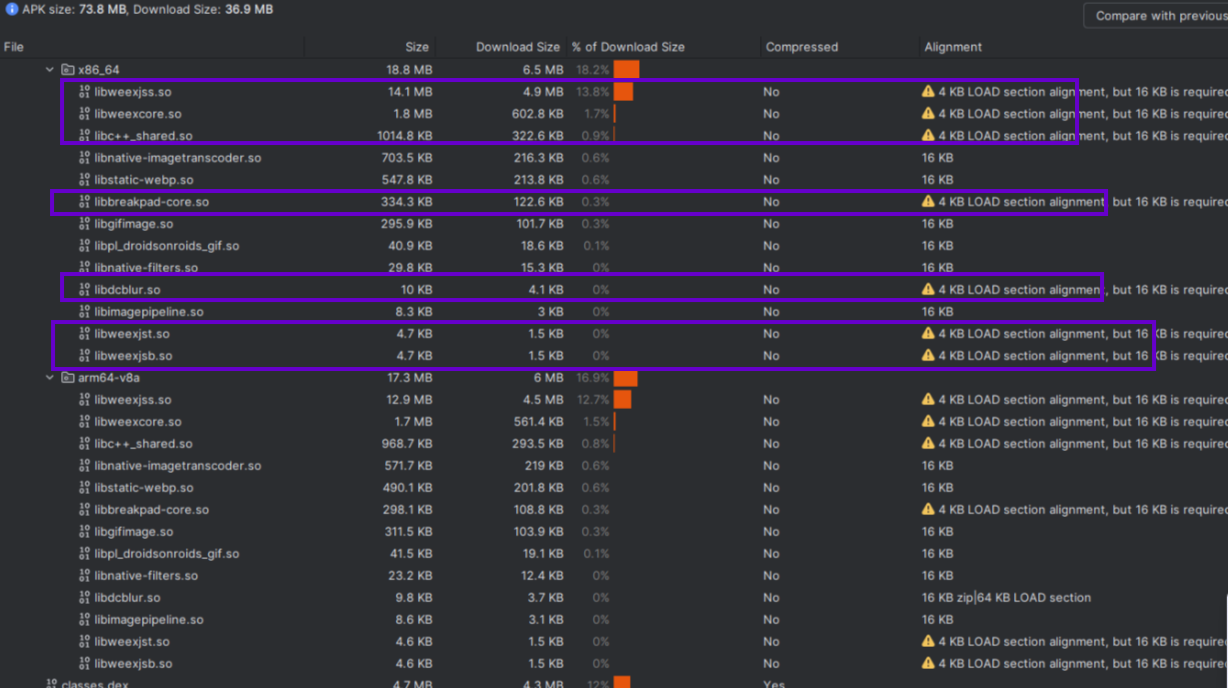Screen dimensions: 1228x688
Task: Click the warning icon for x86_64 libbreakpad-core.so
Action: pos(928,202)
